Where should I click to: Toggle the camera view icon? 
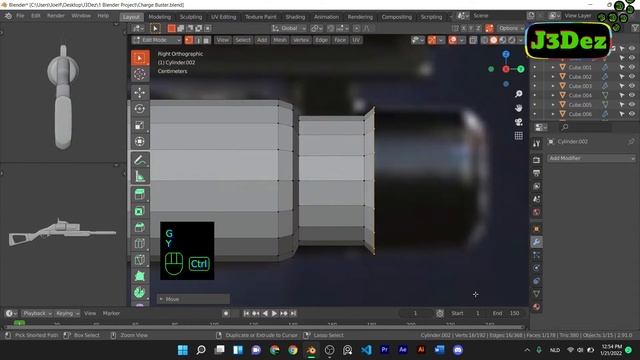pyautogui.click(x=518, y=122)
